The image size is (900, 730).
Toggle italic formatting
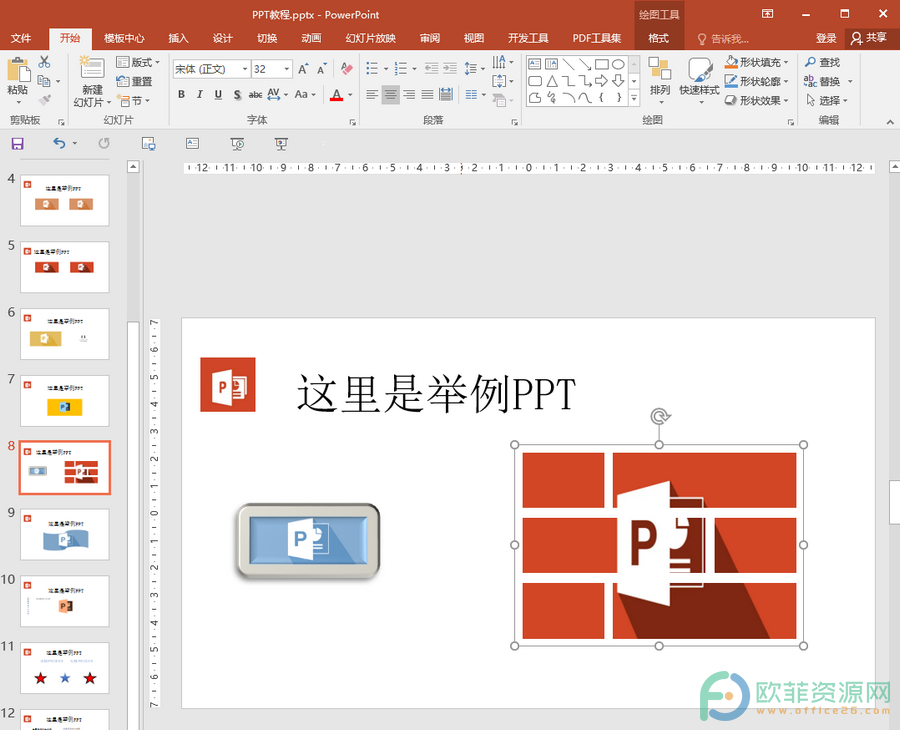click(200, 95)
